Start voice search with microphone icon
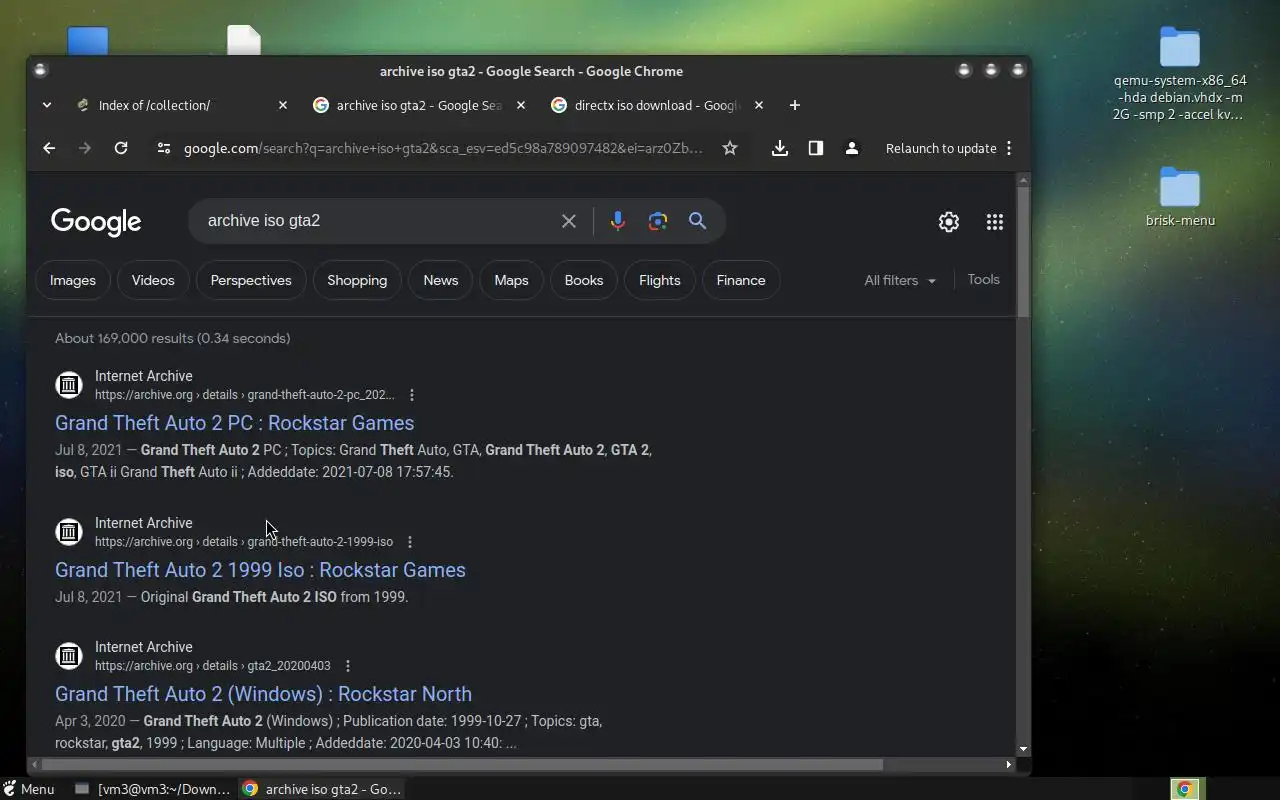The width and height of the screenshot is (1280, 800). [x=618, y=221]
